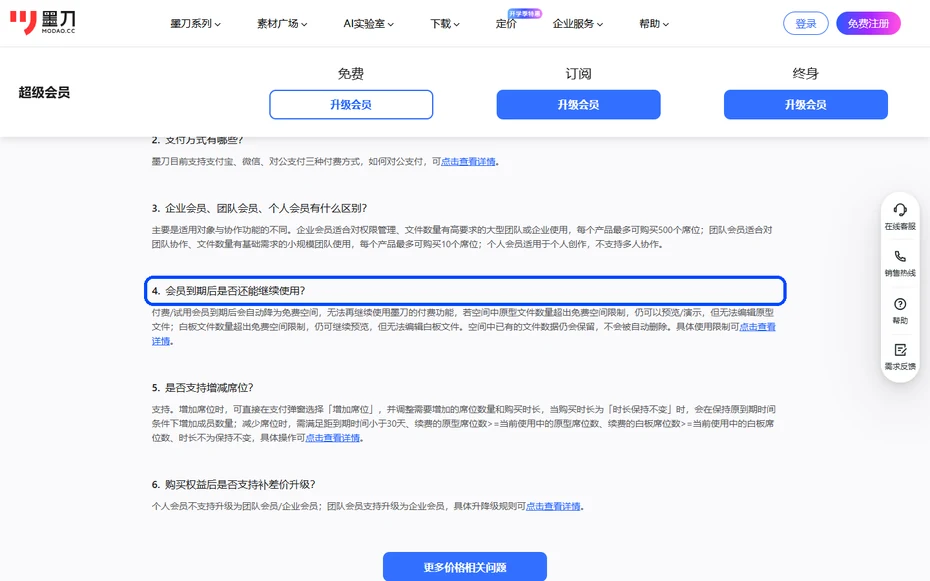Expand the 墨刀系列 dropdown menu

[195, 24]
